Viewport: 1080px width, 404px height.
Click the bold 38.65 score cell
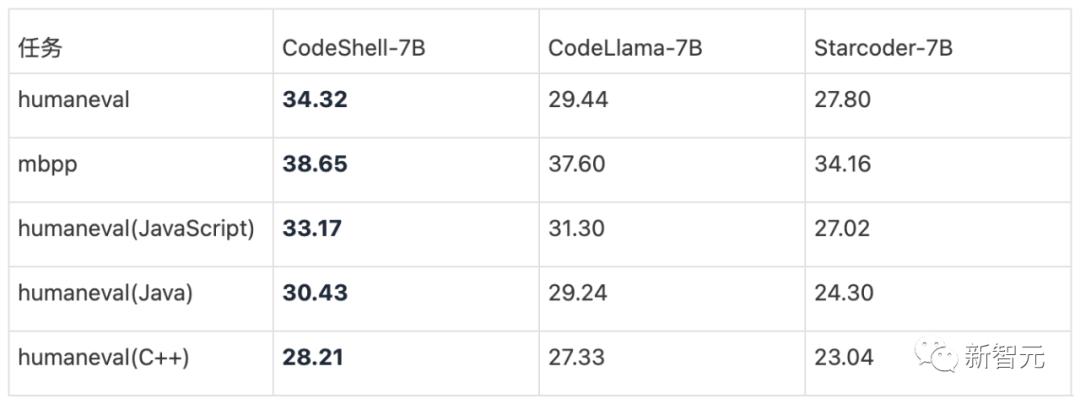pyautogui.click(x=314, y=164)
